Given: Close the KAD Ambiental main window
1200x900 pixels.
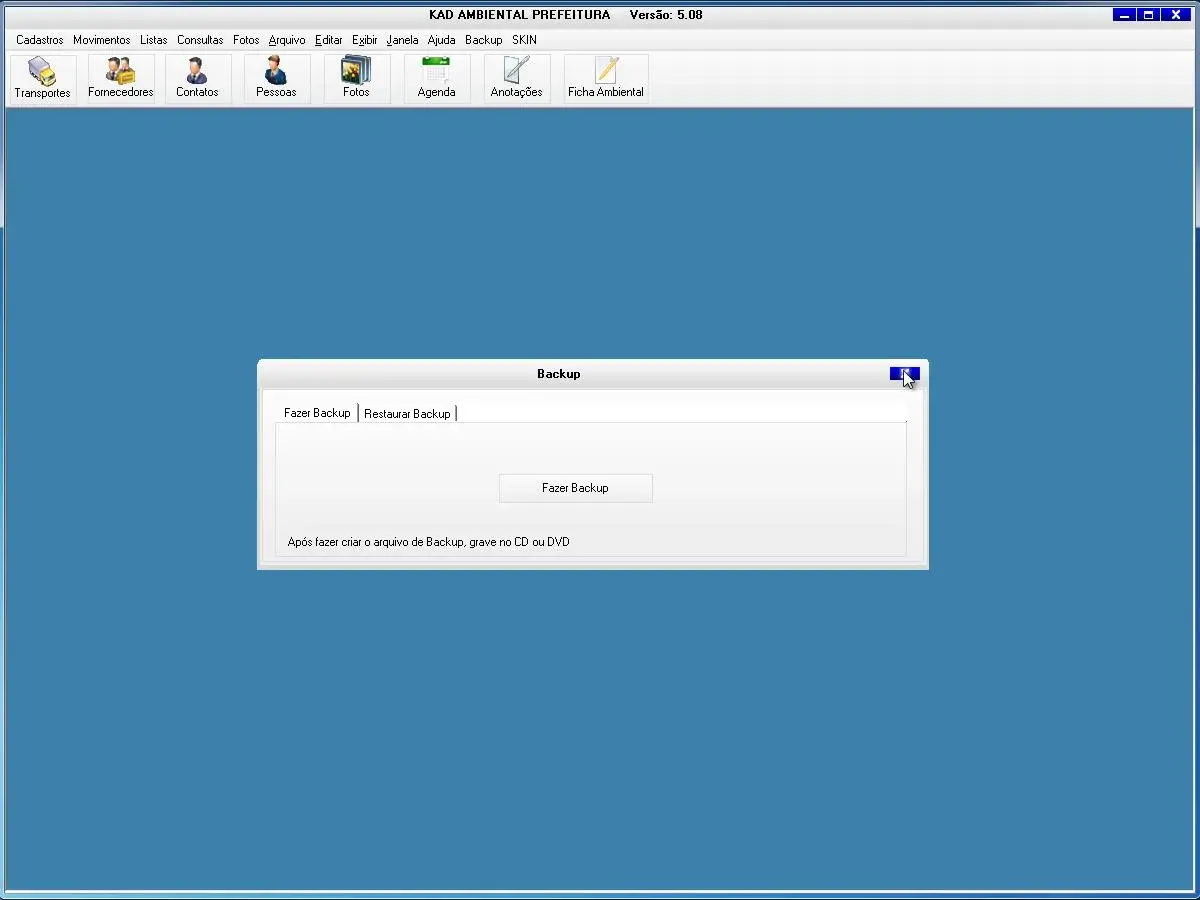Looking at the screenshot, I should (1176, 15).
